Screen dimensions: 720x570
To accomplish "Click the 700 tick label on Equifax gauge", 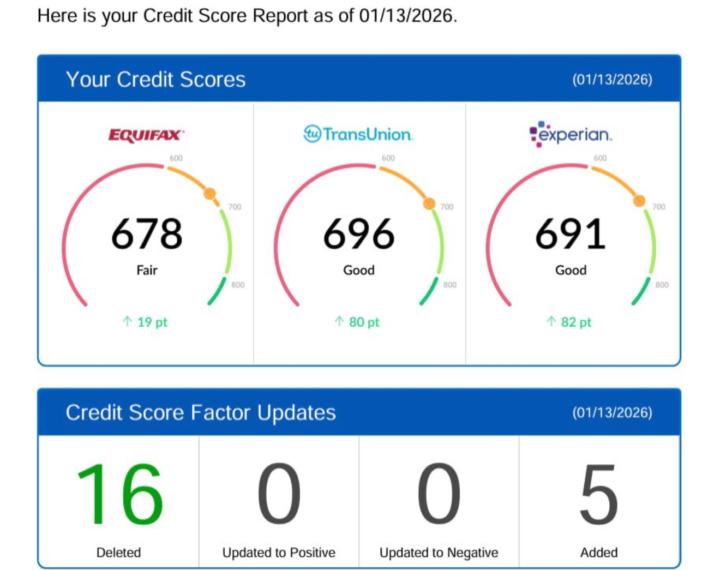I will coord(235,207).
